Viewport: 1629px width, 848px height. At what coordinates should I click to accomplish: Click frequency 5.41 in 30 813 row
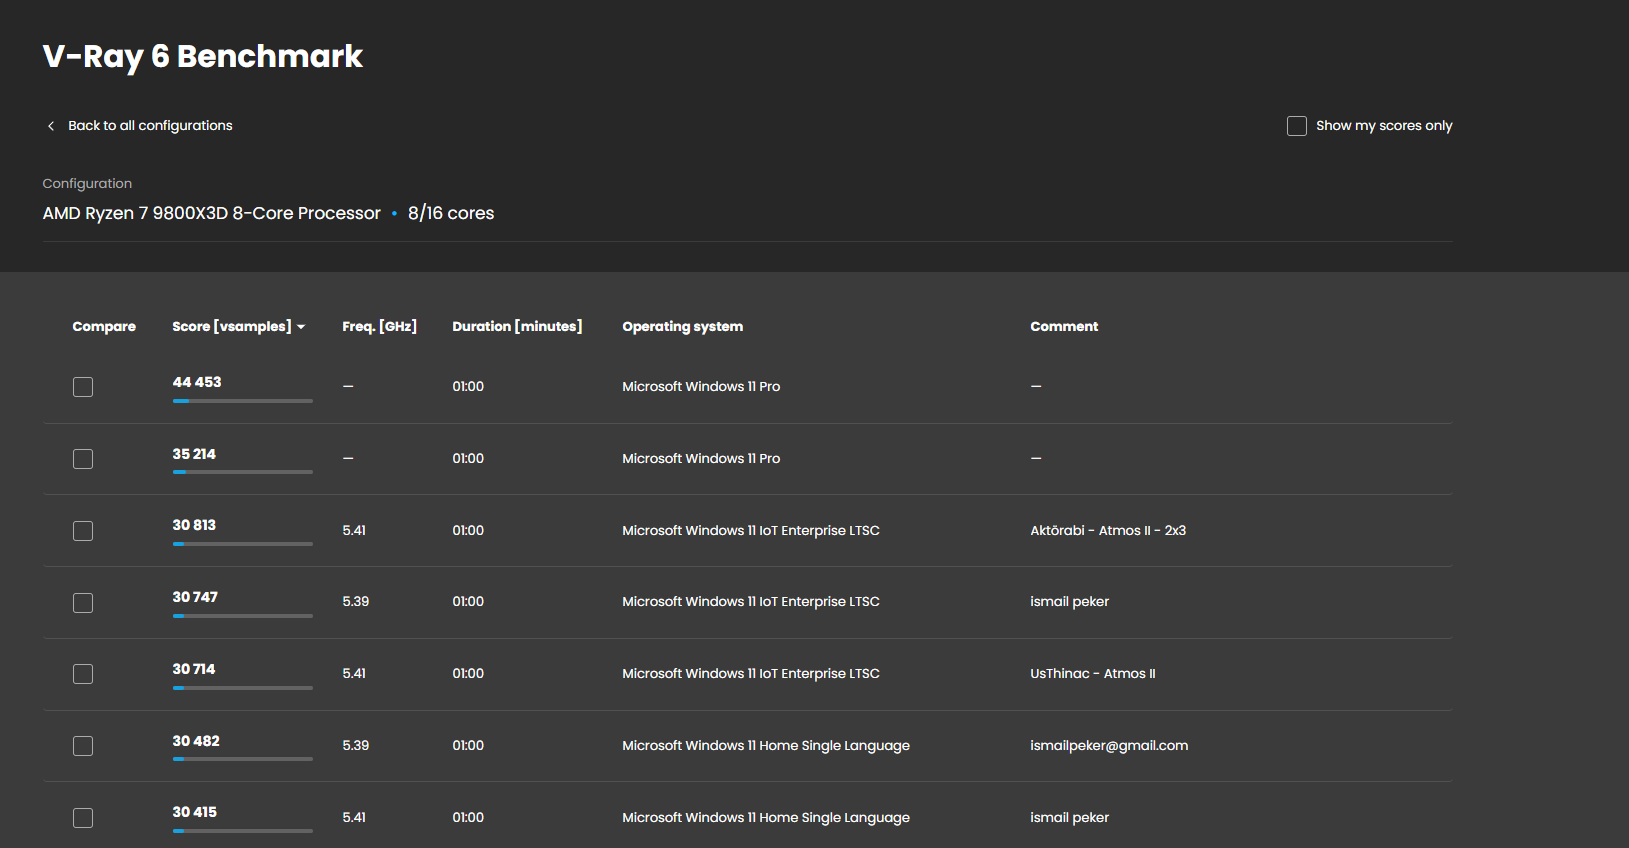pos(354,531)
